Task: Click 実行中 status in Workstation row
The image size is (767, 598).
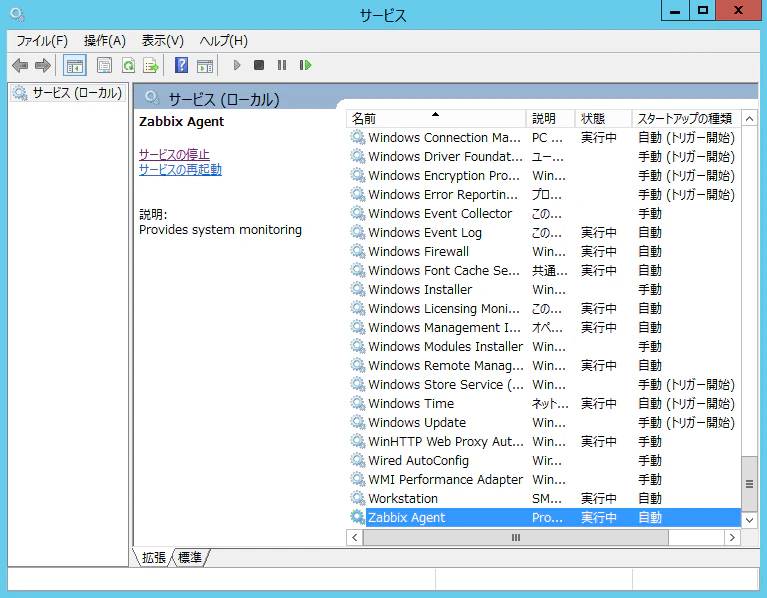Action: click(x=599, y=498)
